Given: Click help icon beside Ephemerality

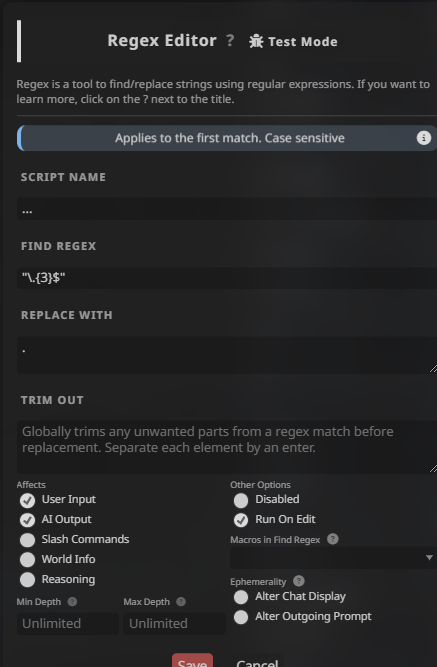Looking at the screenshot, I should tap(299, 581).
